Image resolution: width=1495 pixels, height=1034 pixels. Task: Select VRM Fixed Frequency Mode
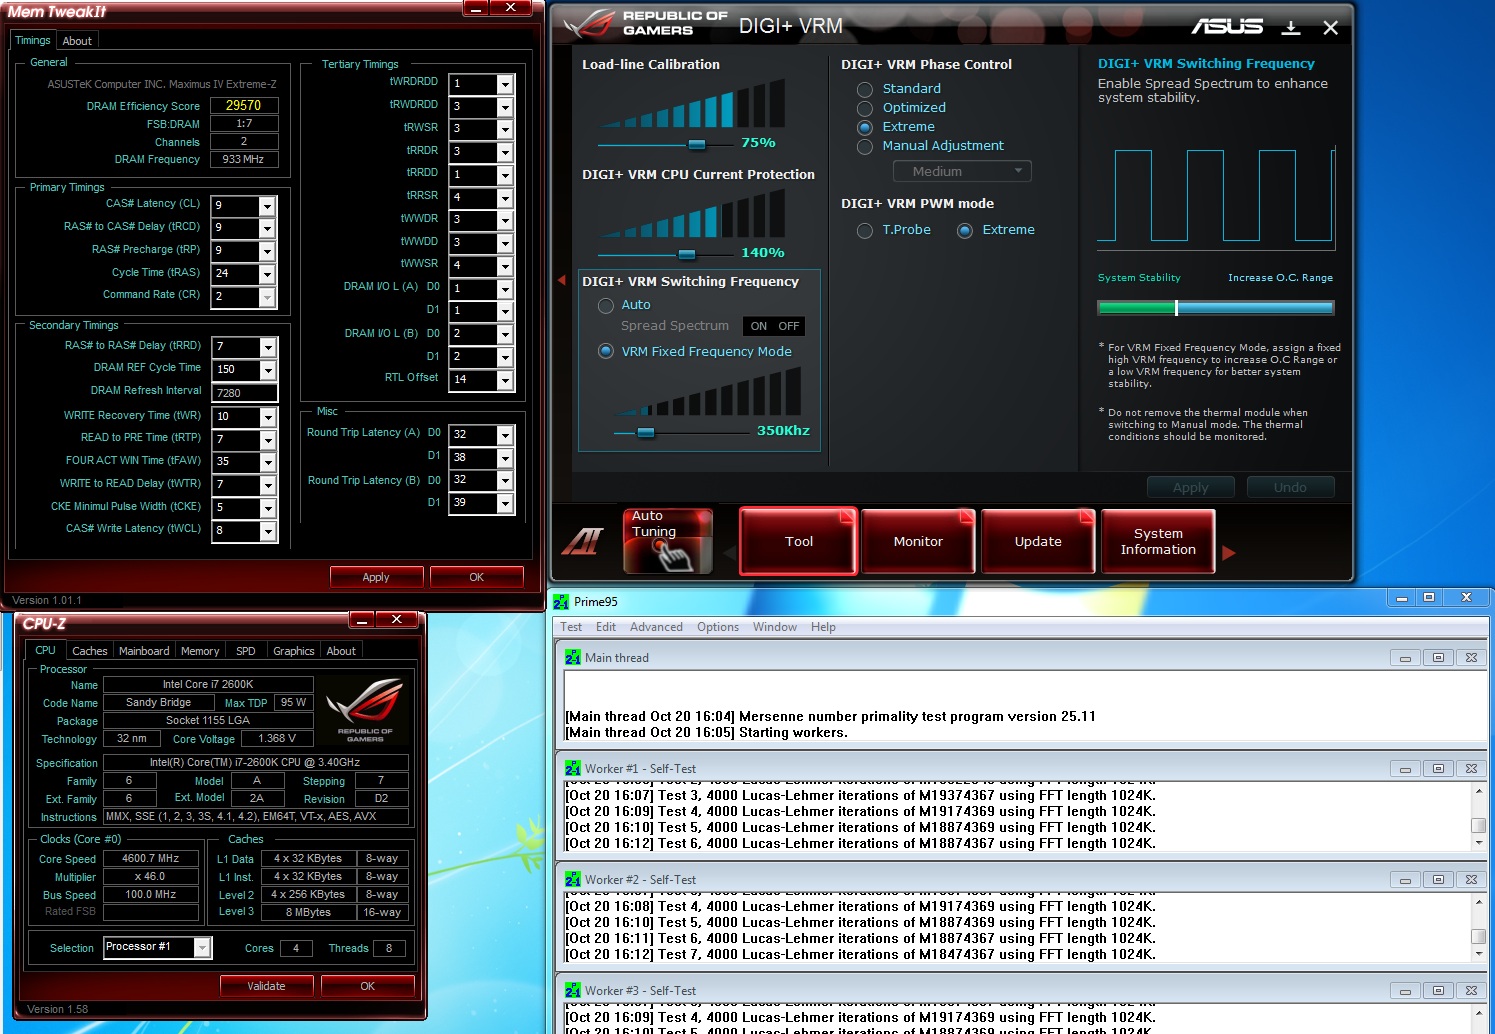605,351
